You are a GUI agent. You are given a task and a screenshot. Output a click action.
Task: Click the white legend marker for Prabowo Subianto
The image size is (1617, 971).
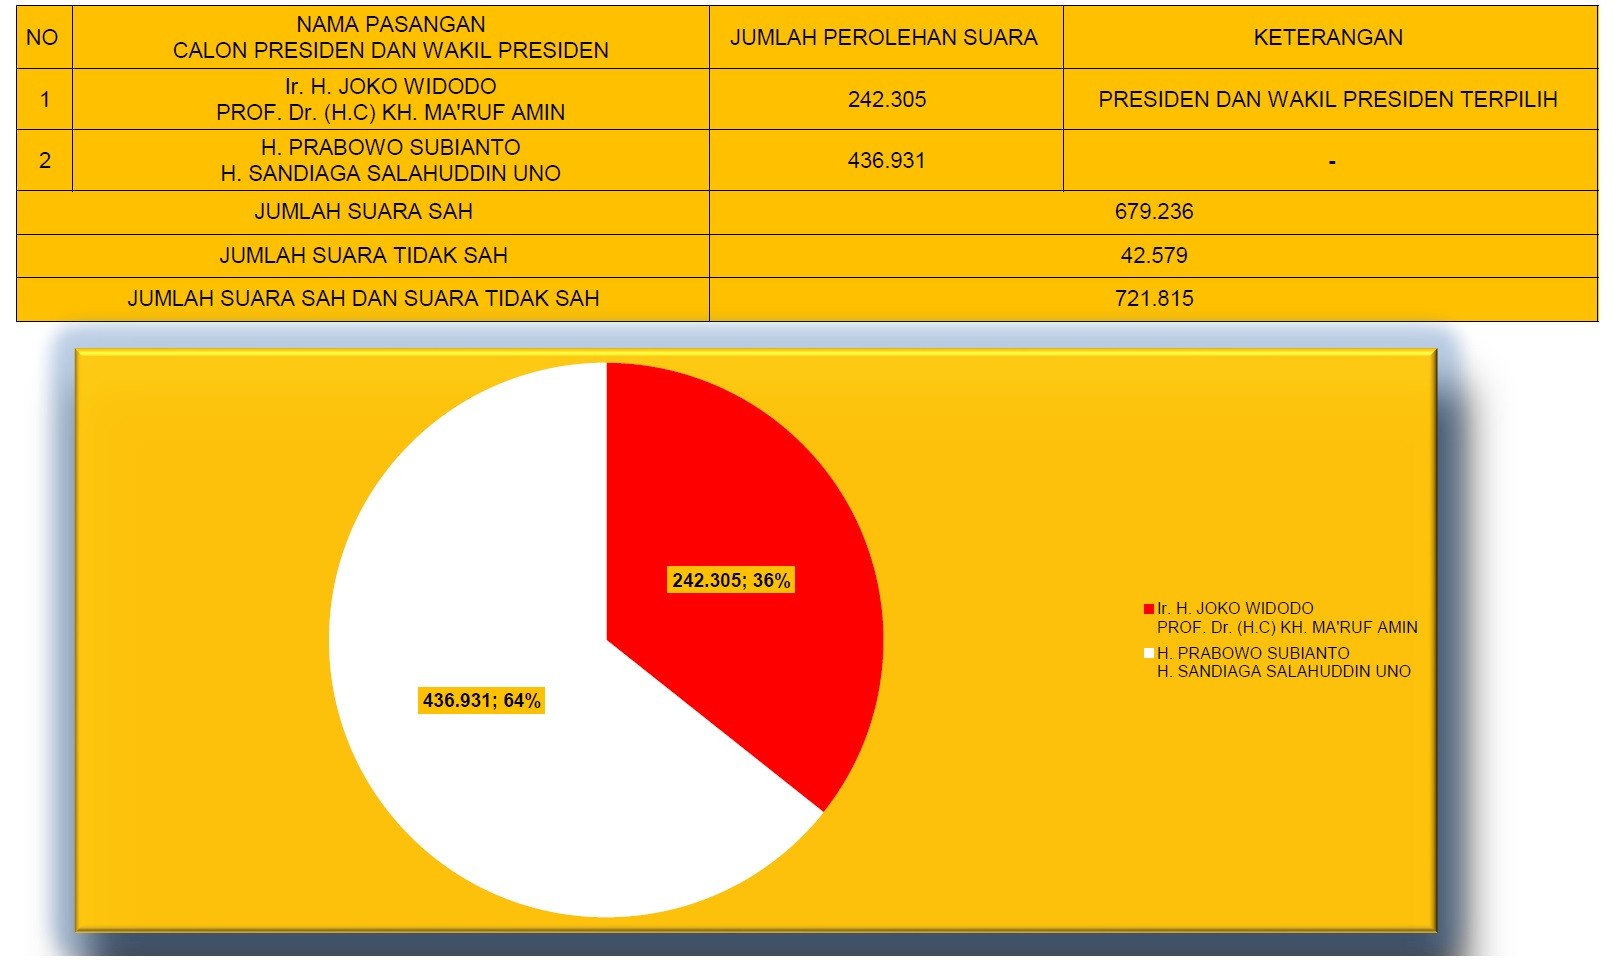1149,653
